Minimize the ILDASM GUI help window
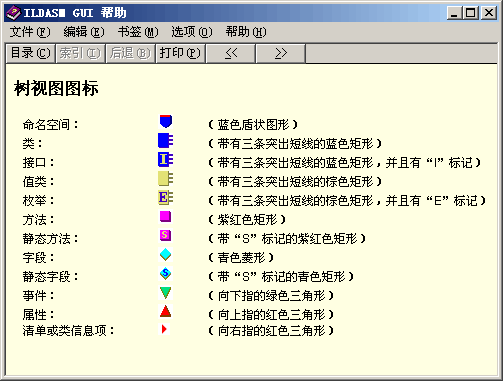The height and width of the screenshot is (381, 503). (x=454, y=13)
